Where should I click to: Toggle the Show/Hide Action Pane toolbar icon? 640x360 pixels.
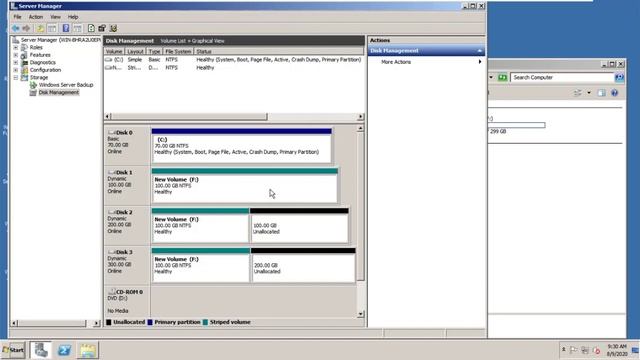tap(78, 28)
